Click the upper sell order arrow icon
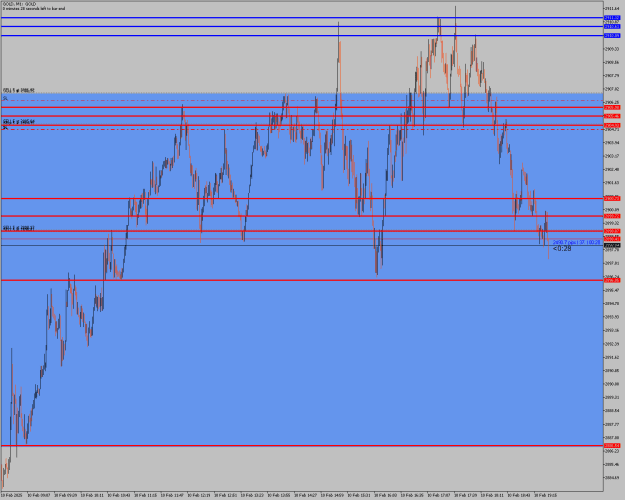The width and height of the screenshot is (625, 500). 5,98
